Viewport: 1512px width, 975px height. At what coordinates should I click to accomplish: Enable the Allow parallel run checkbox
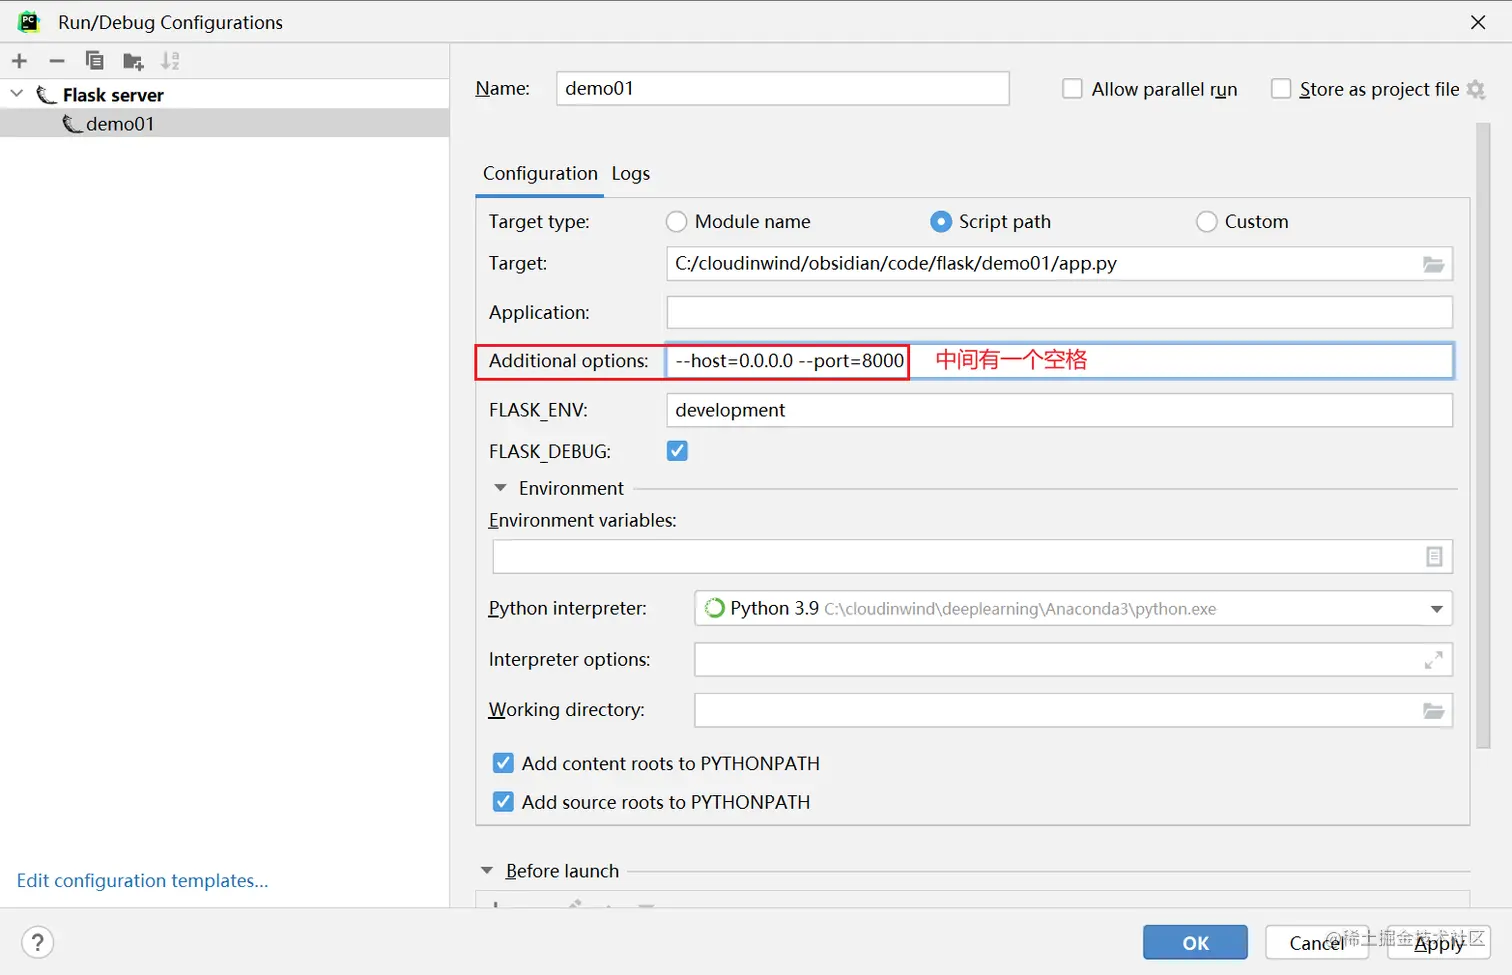pos(1072,89)
